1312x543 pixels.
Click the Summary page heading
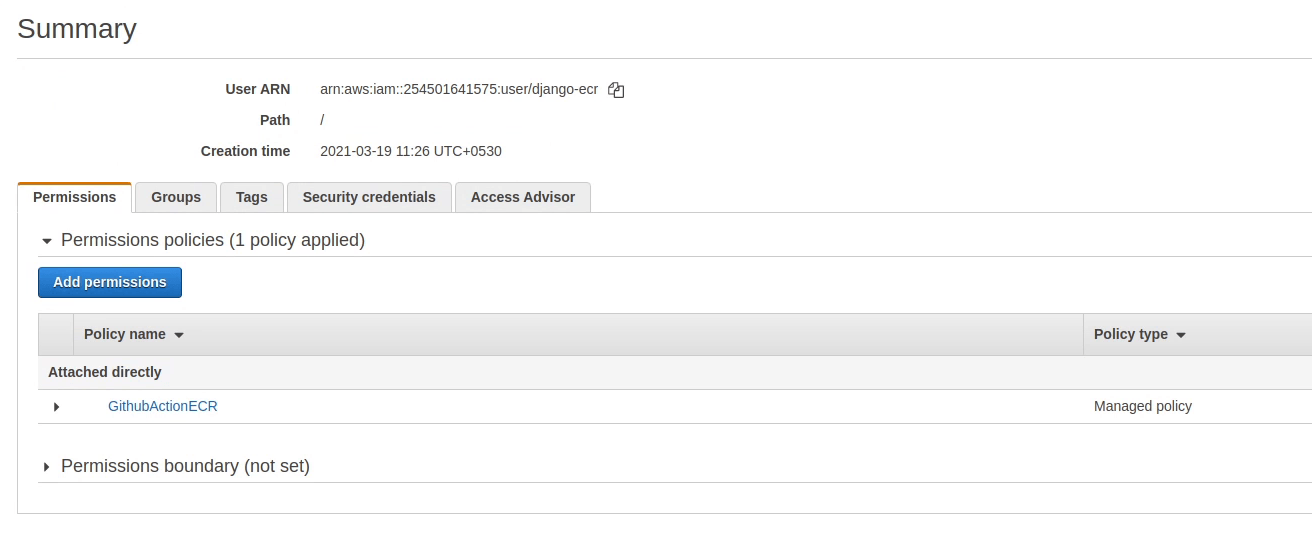click(x=77, y=29)
